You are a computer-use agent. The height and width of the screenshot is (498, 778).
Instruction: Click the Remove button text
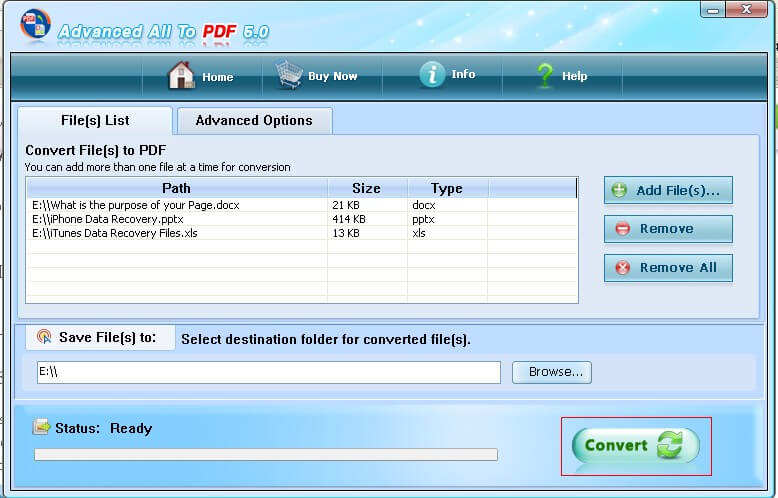point(666,229)
